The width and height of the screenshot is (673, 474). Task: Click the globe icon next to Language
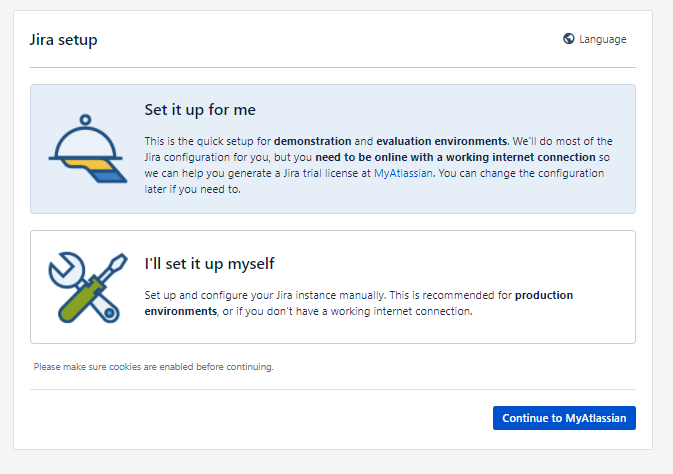coord(569,39)
